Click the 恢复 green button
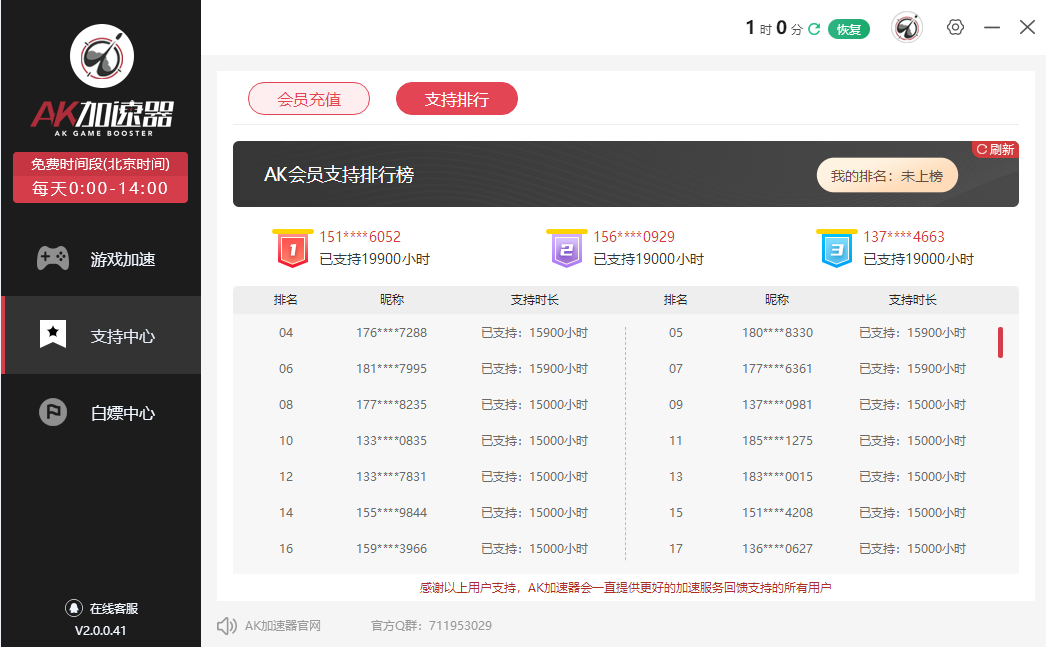The image size is (1046, 647). tap(849, 29)
